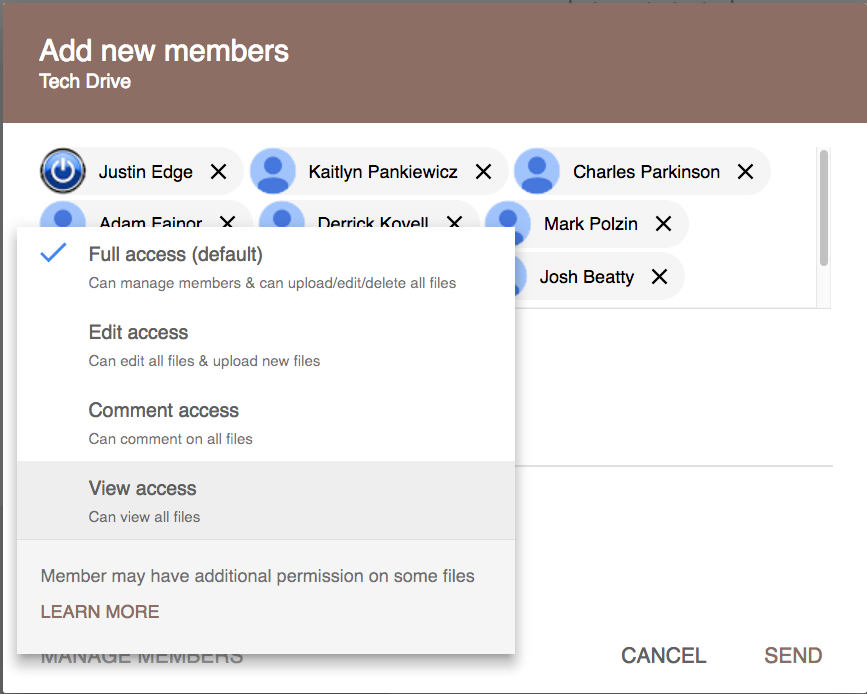Click Justin Edge's power avatar icon
Viewport: 867px width, 694px height.
63,172
